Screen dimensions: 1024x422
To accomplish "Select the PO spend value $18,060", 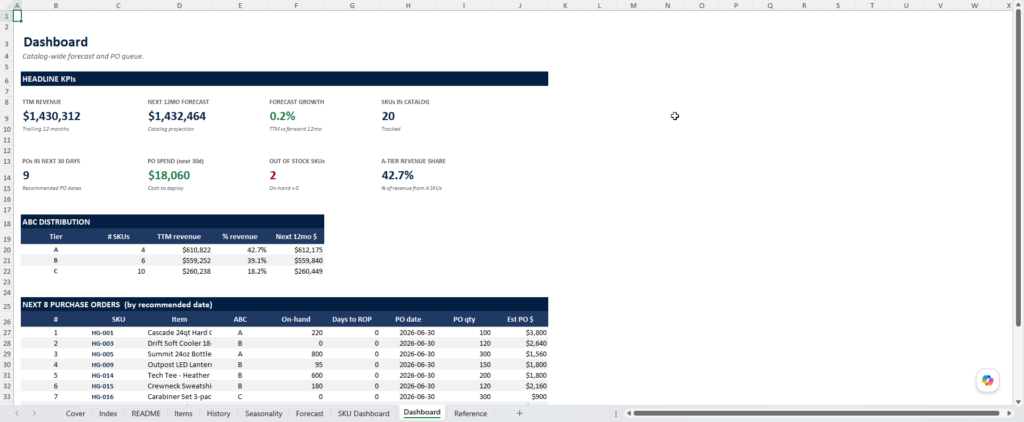I will pos(169,175).
